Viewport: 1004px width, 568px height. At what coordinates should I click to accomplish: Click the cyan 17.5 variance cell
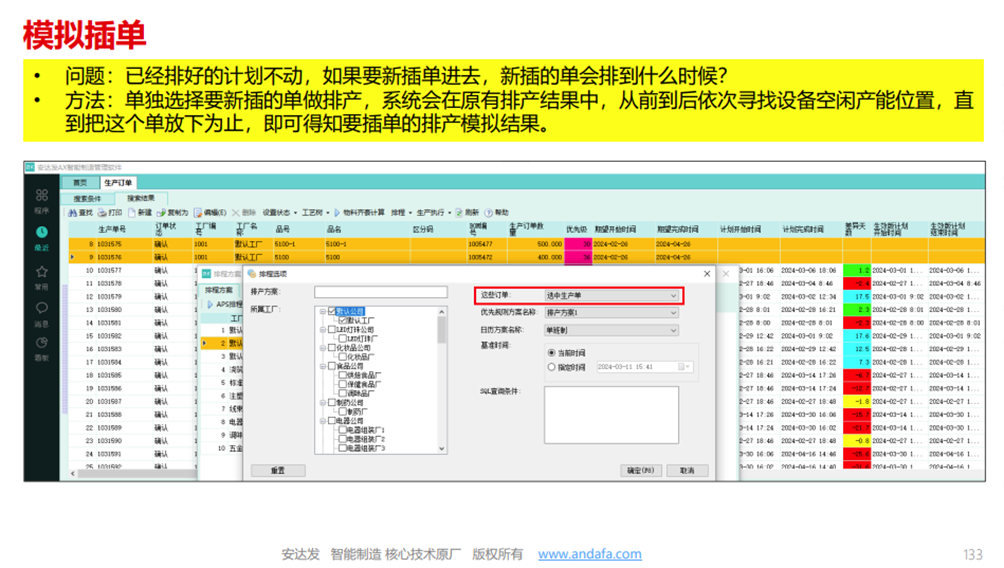coord(857,296)
